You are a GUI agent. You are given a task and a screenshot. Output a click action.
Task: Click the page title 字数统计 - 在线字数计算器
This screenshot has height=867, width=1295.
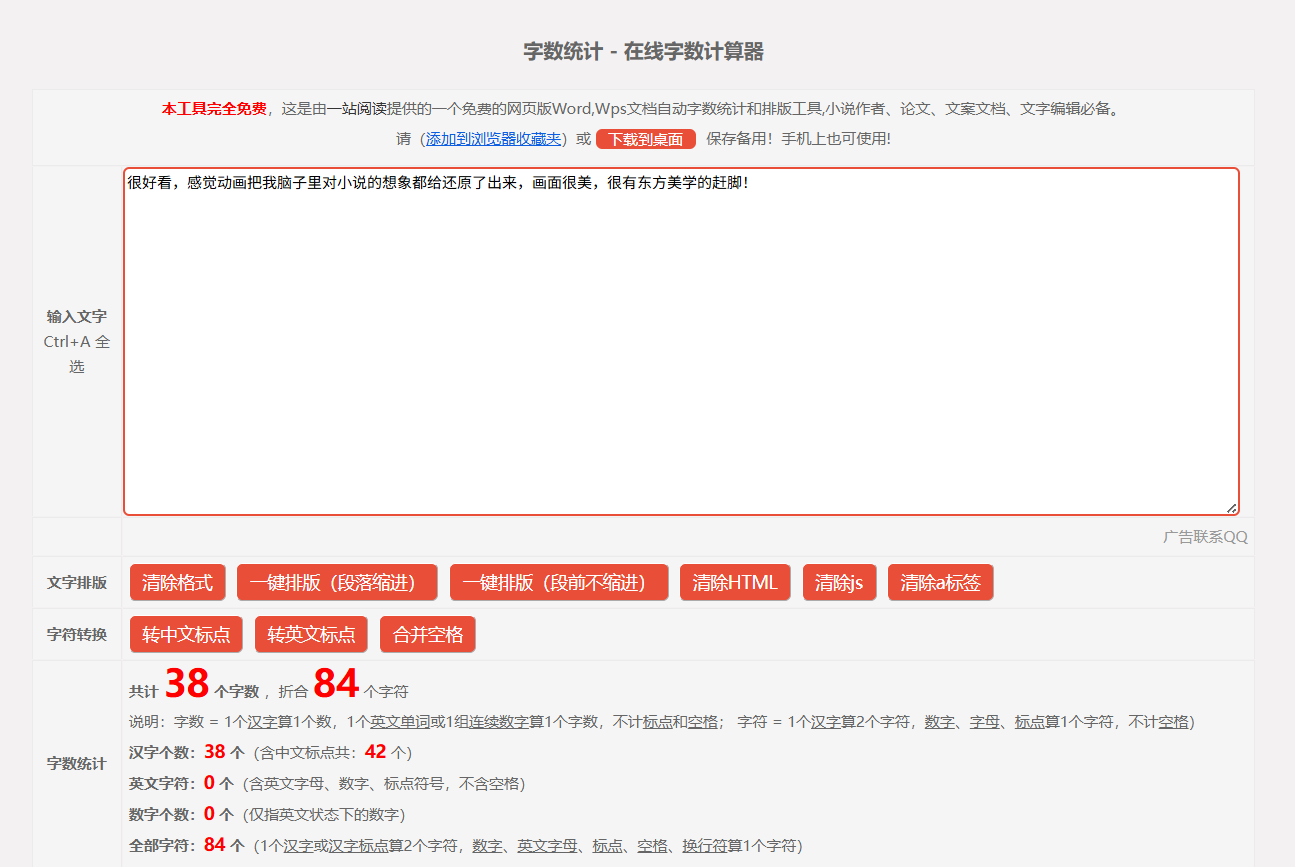pyautogui.click(x=643, y=52)
